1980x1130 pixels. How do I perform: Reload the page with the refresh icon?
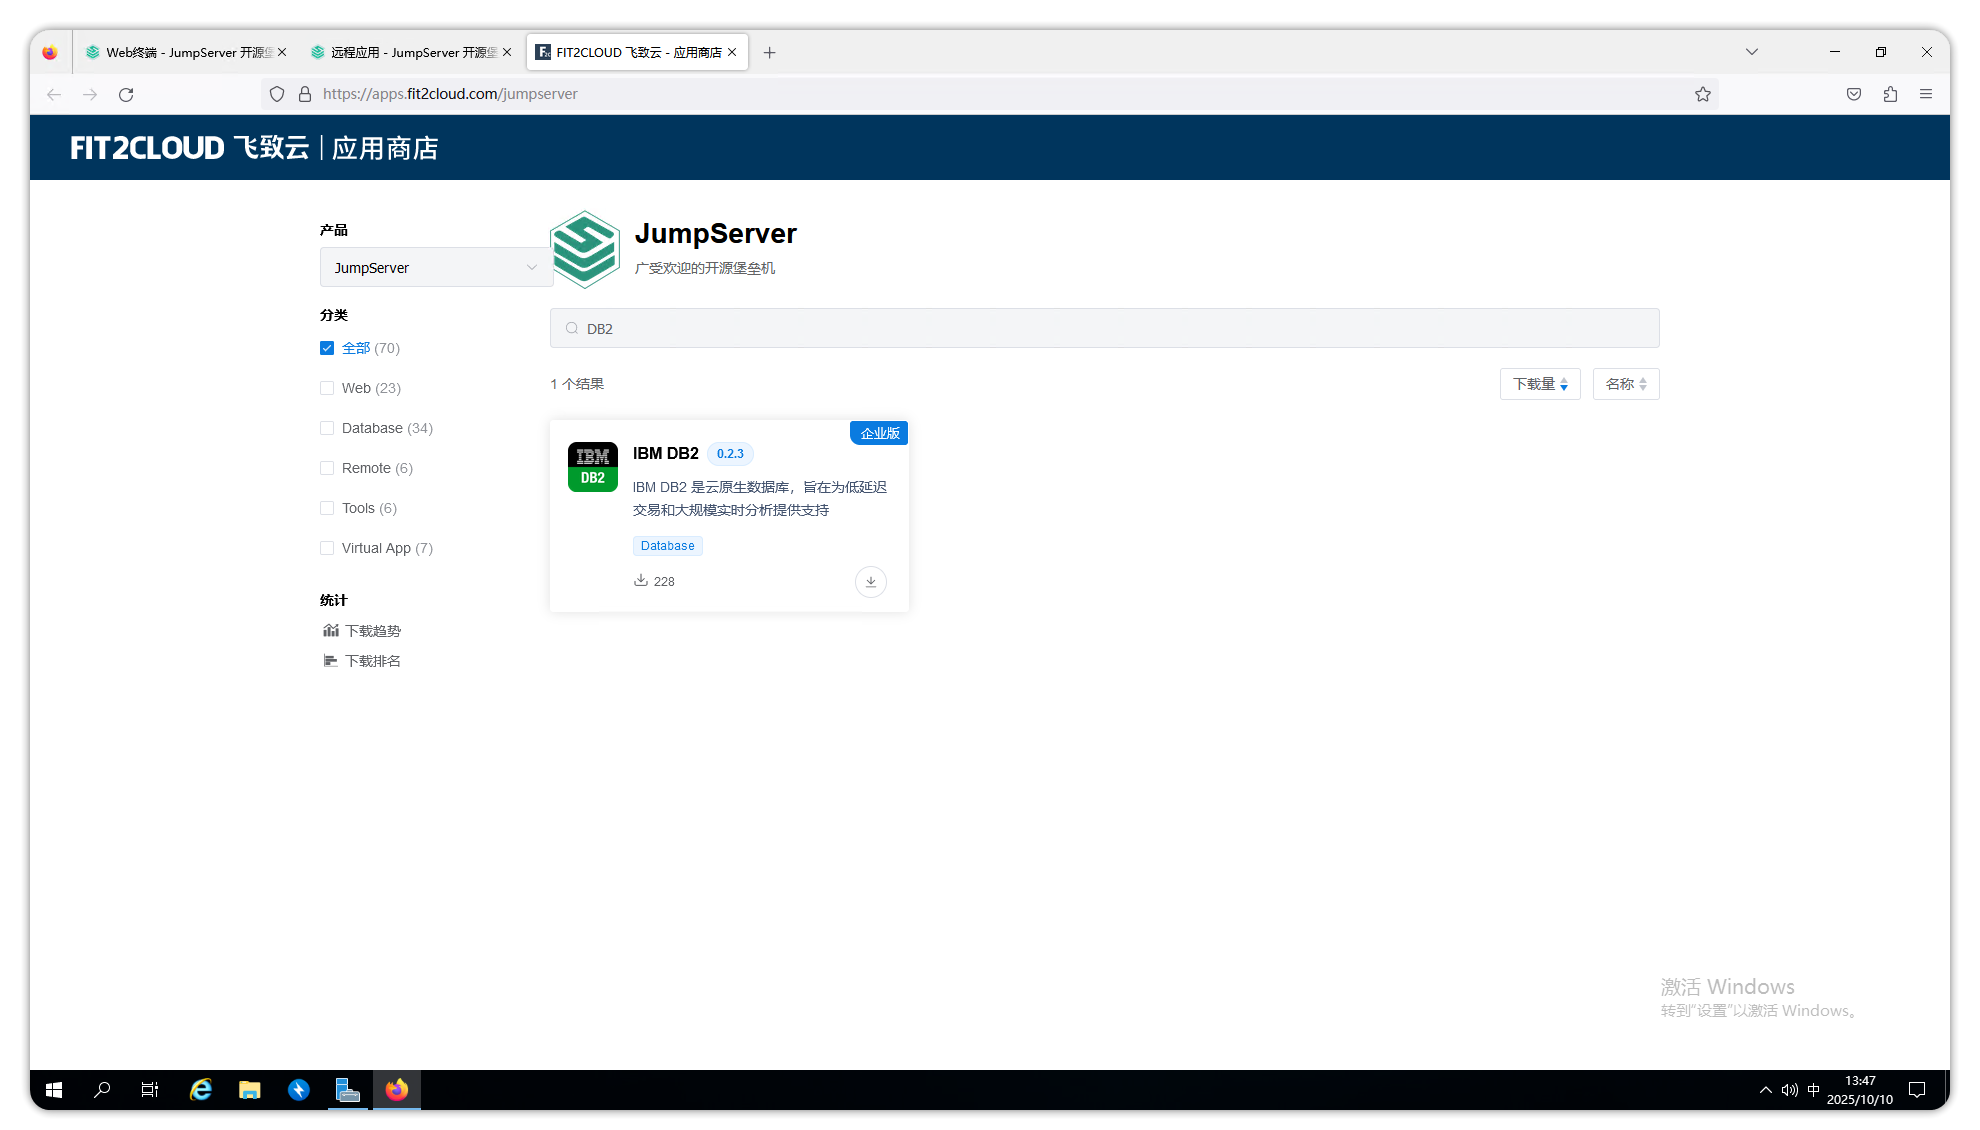click(126, 94)
